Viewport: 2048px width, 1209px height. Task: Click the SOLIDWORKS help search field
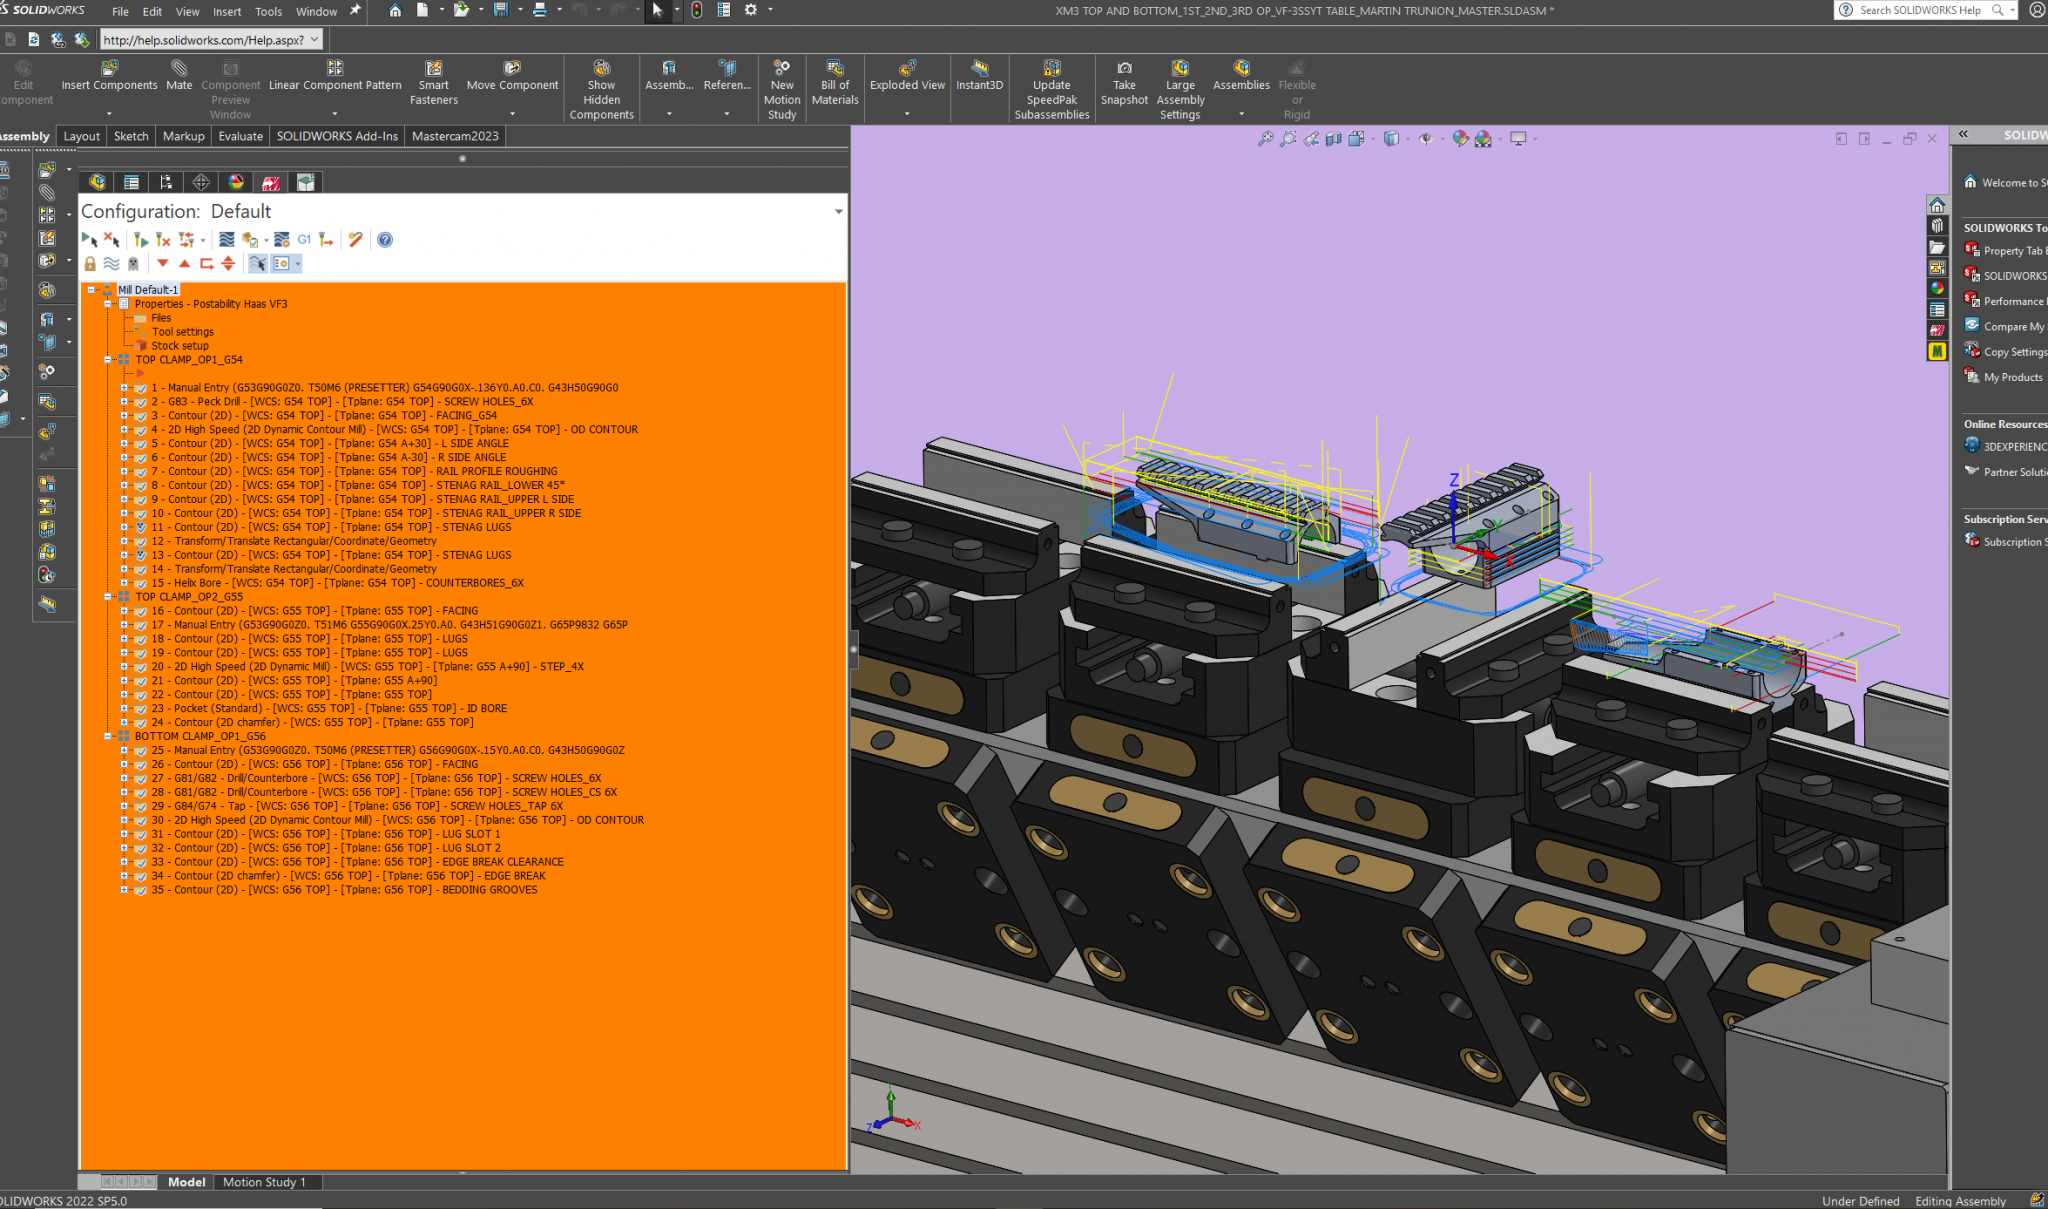1919,10
